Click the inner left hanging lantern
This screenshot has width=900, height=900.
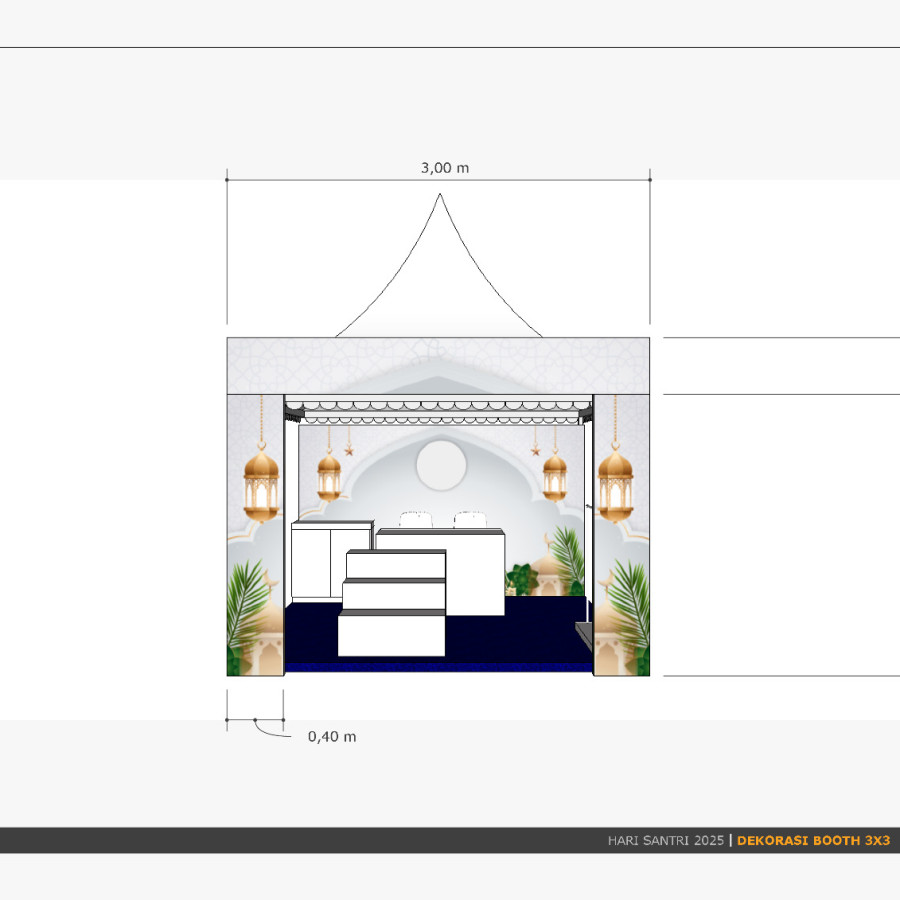coord(329,475)
